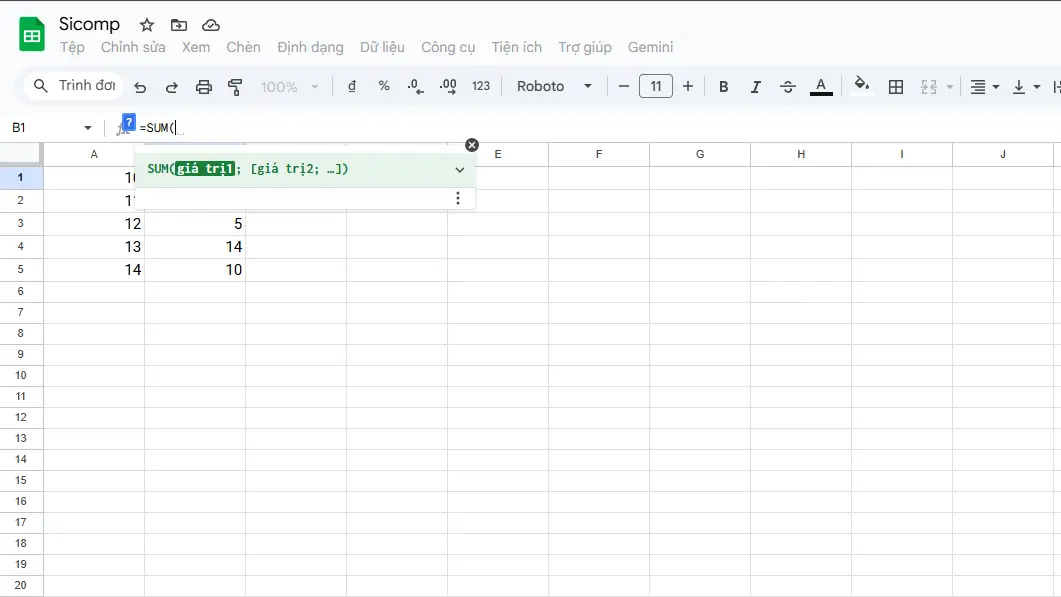
Task: Open number format options via 123 icon
Action: 481,86
